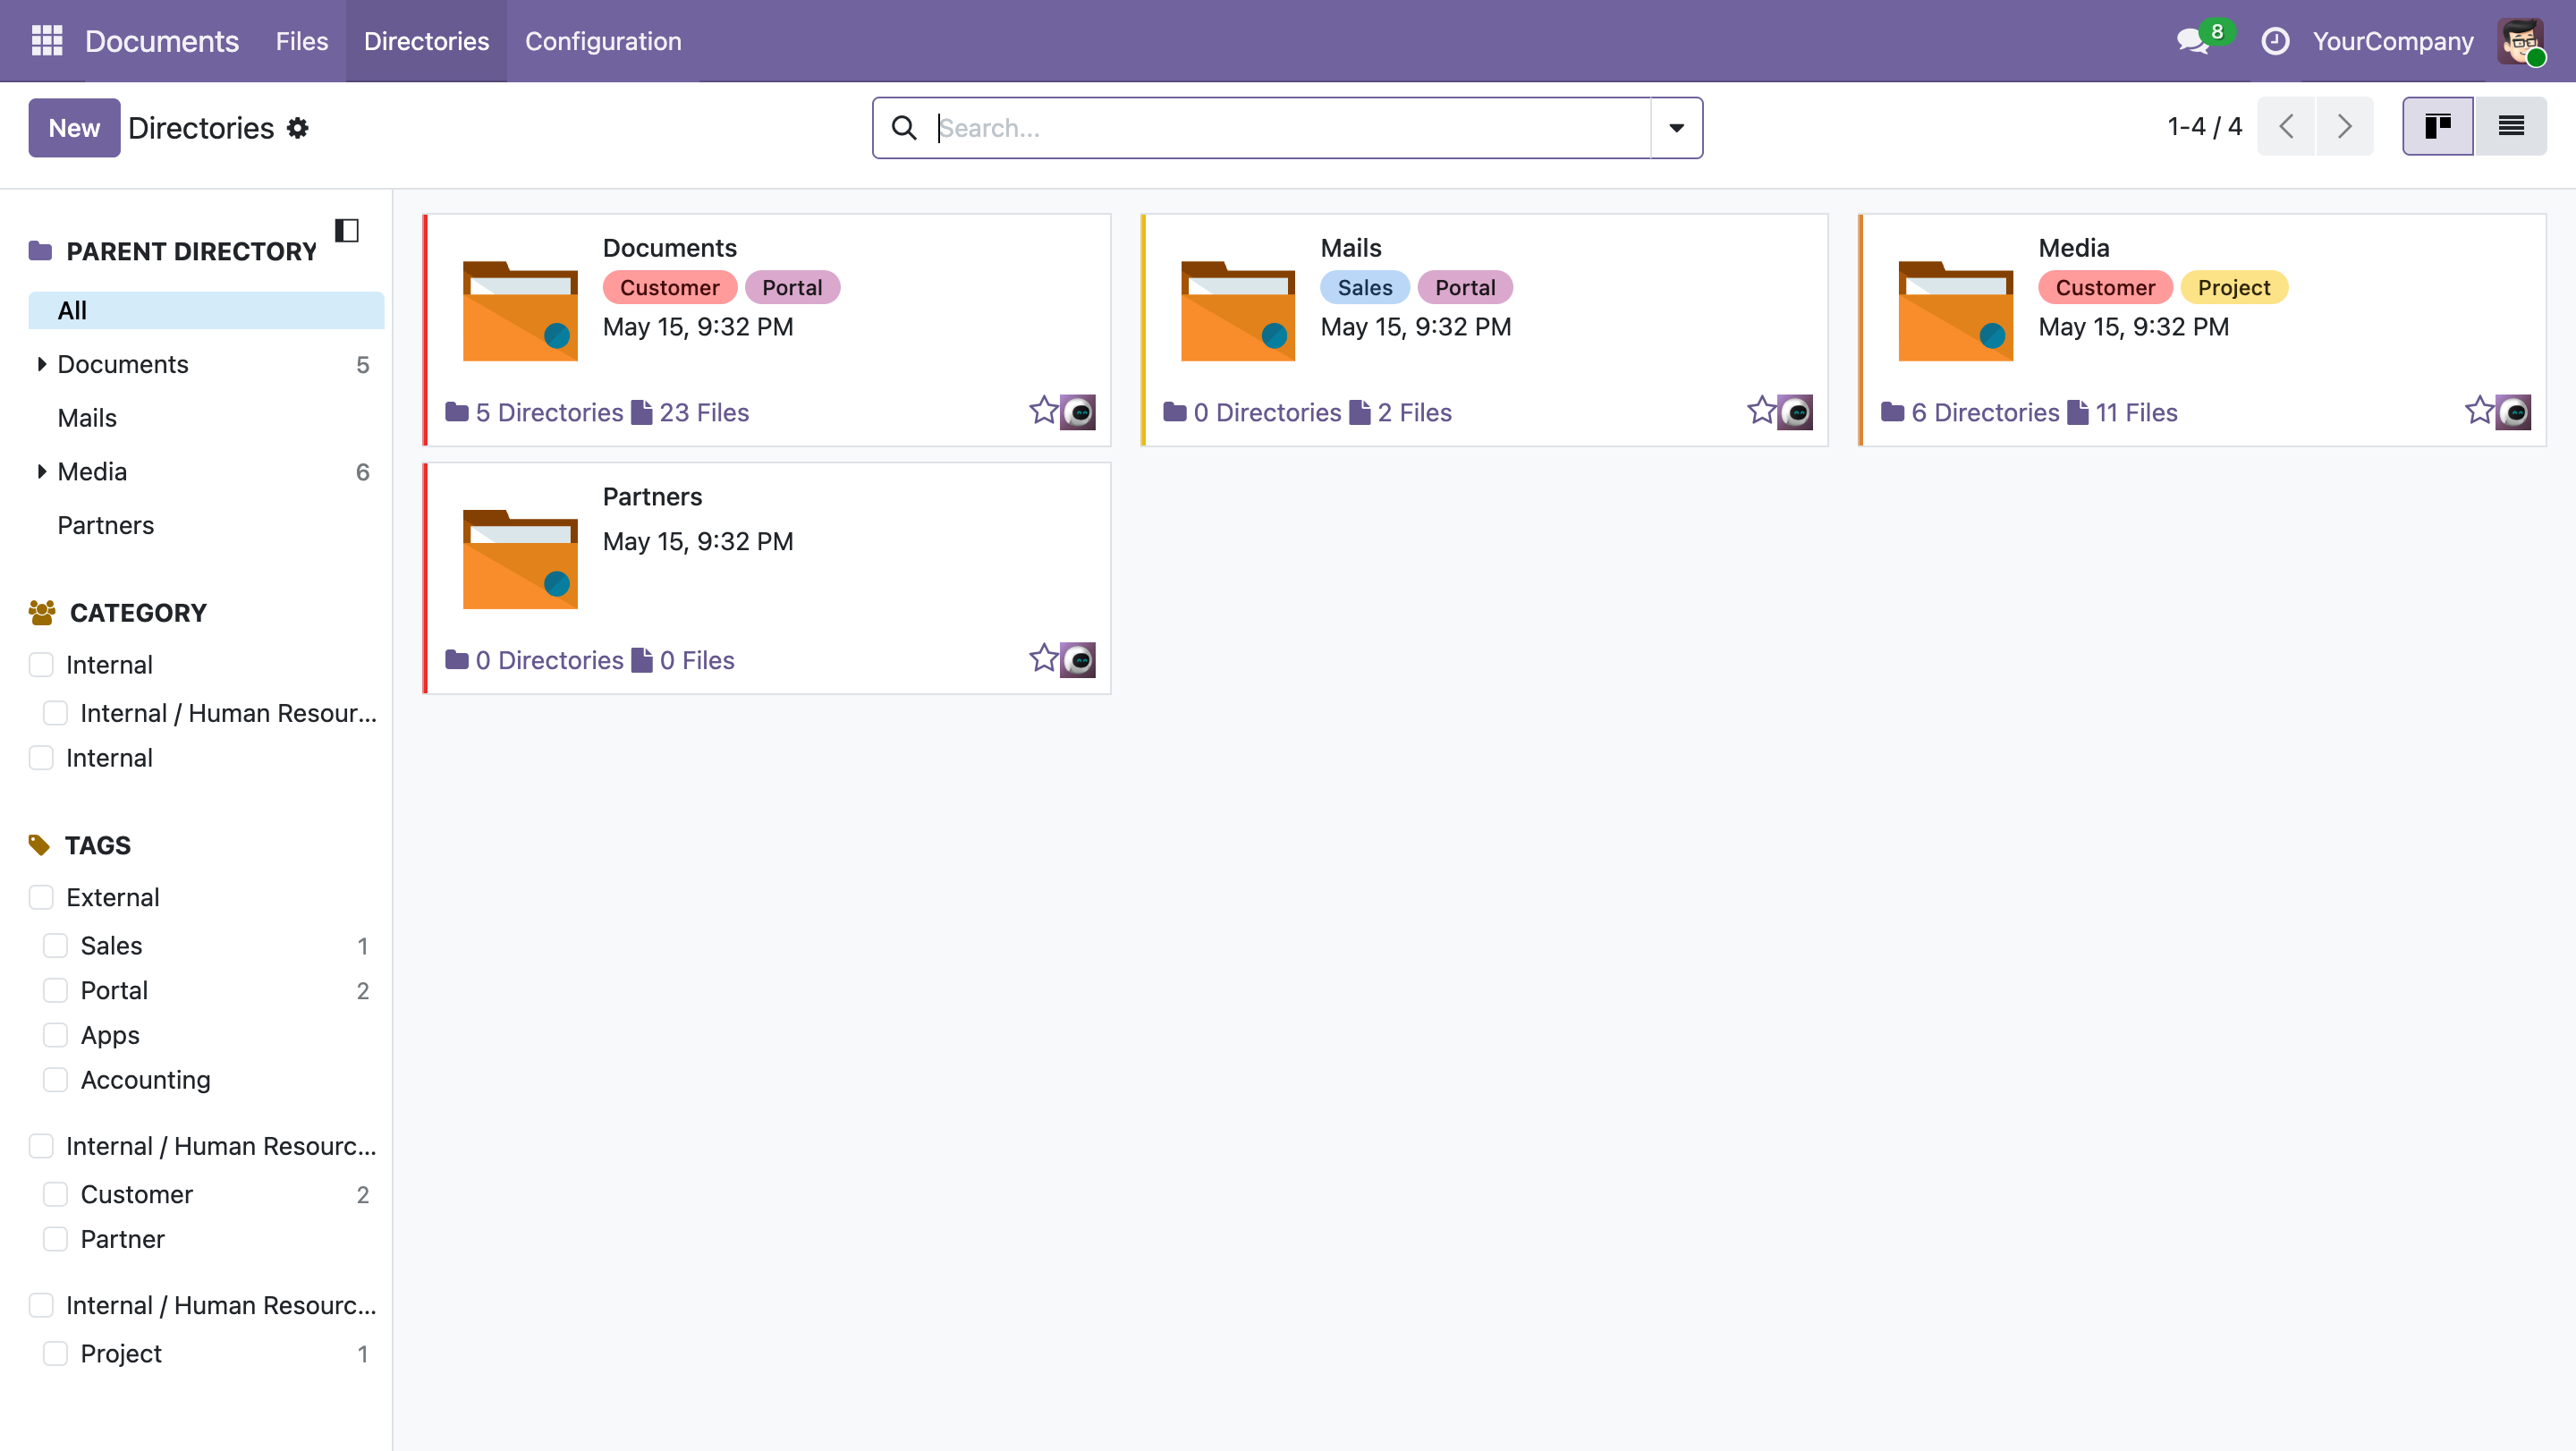
Task: Check the Project tag checkbox
Action: 55,1353
